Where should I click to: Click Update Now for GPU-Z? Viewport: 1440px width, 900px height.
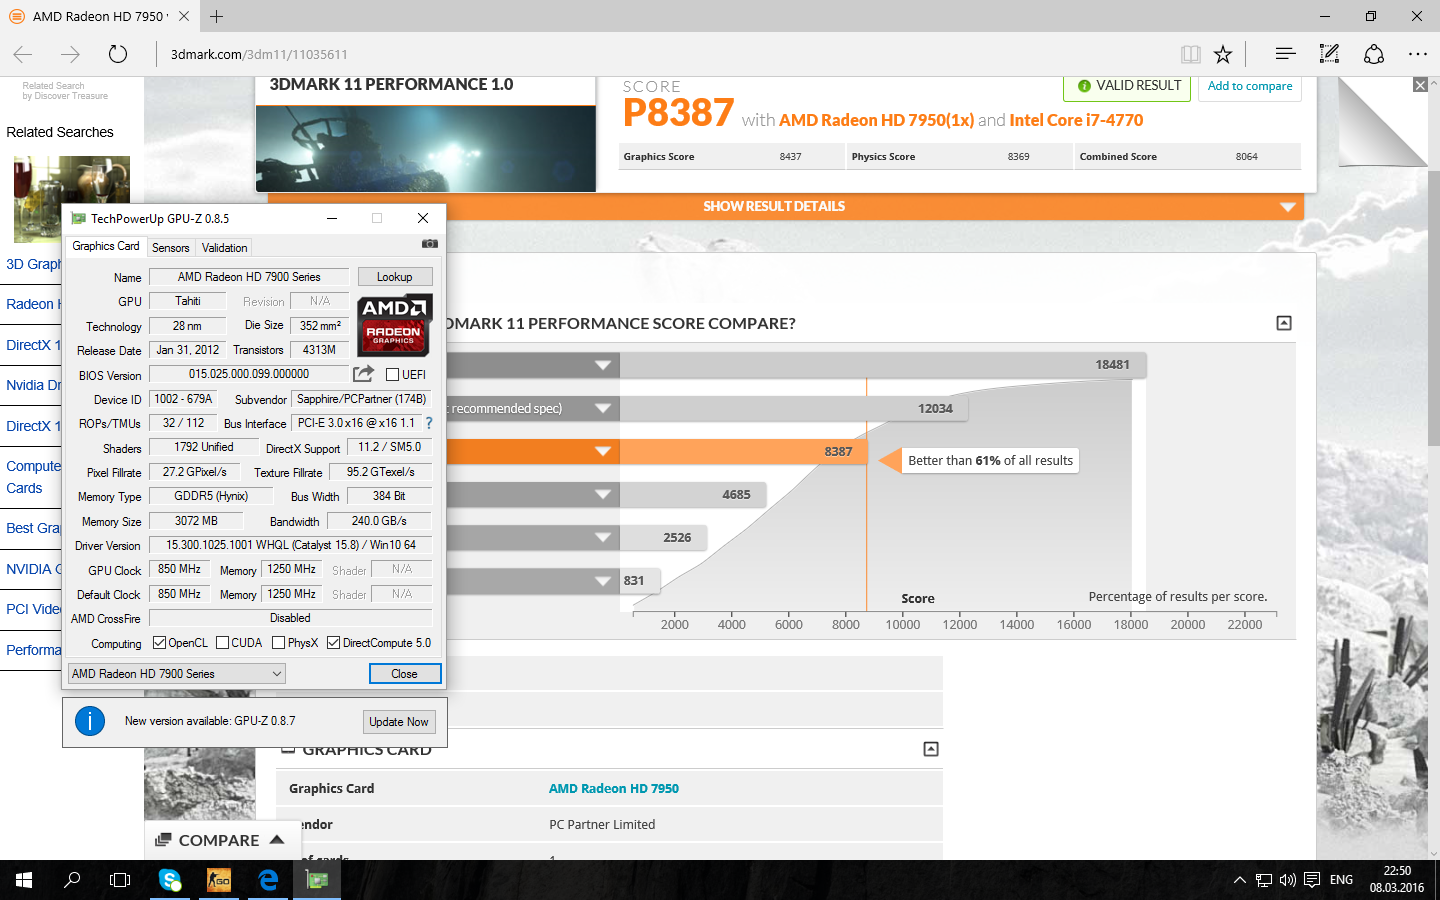point(399,722)
